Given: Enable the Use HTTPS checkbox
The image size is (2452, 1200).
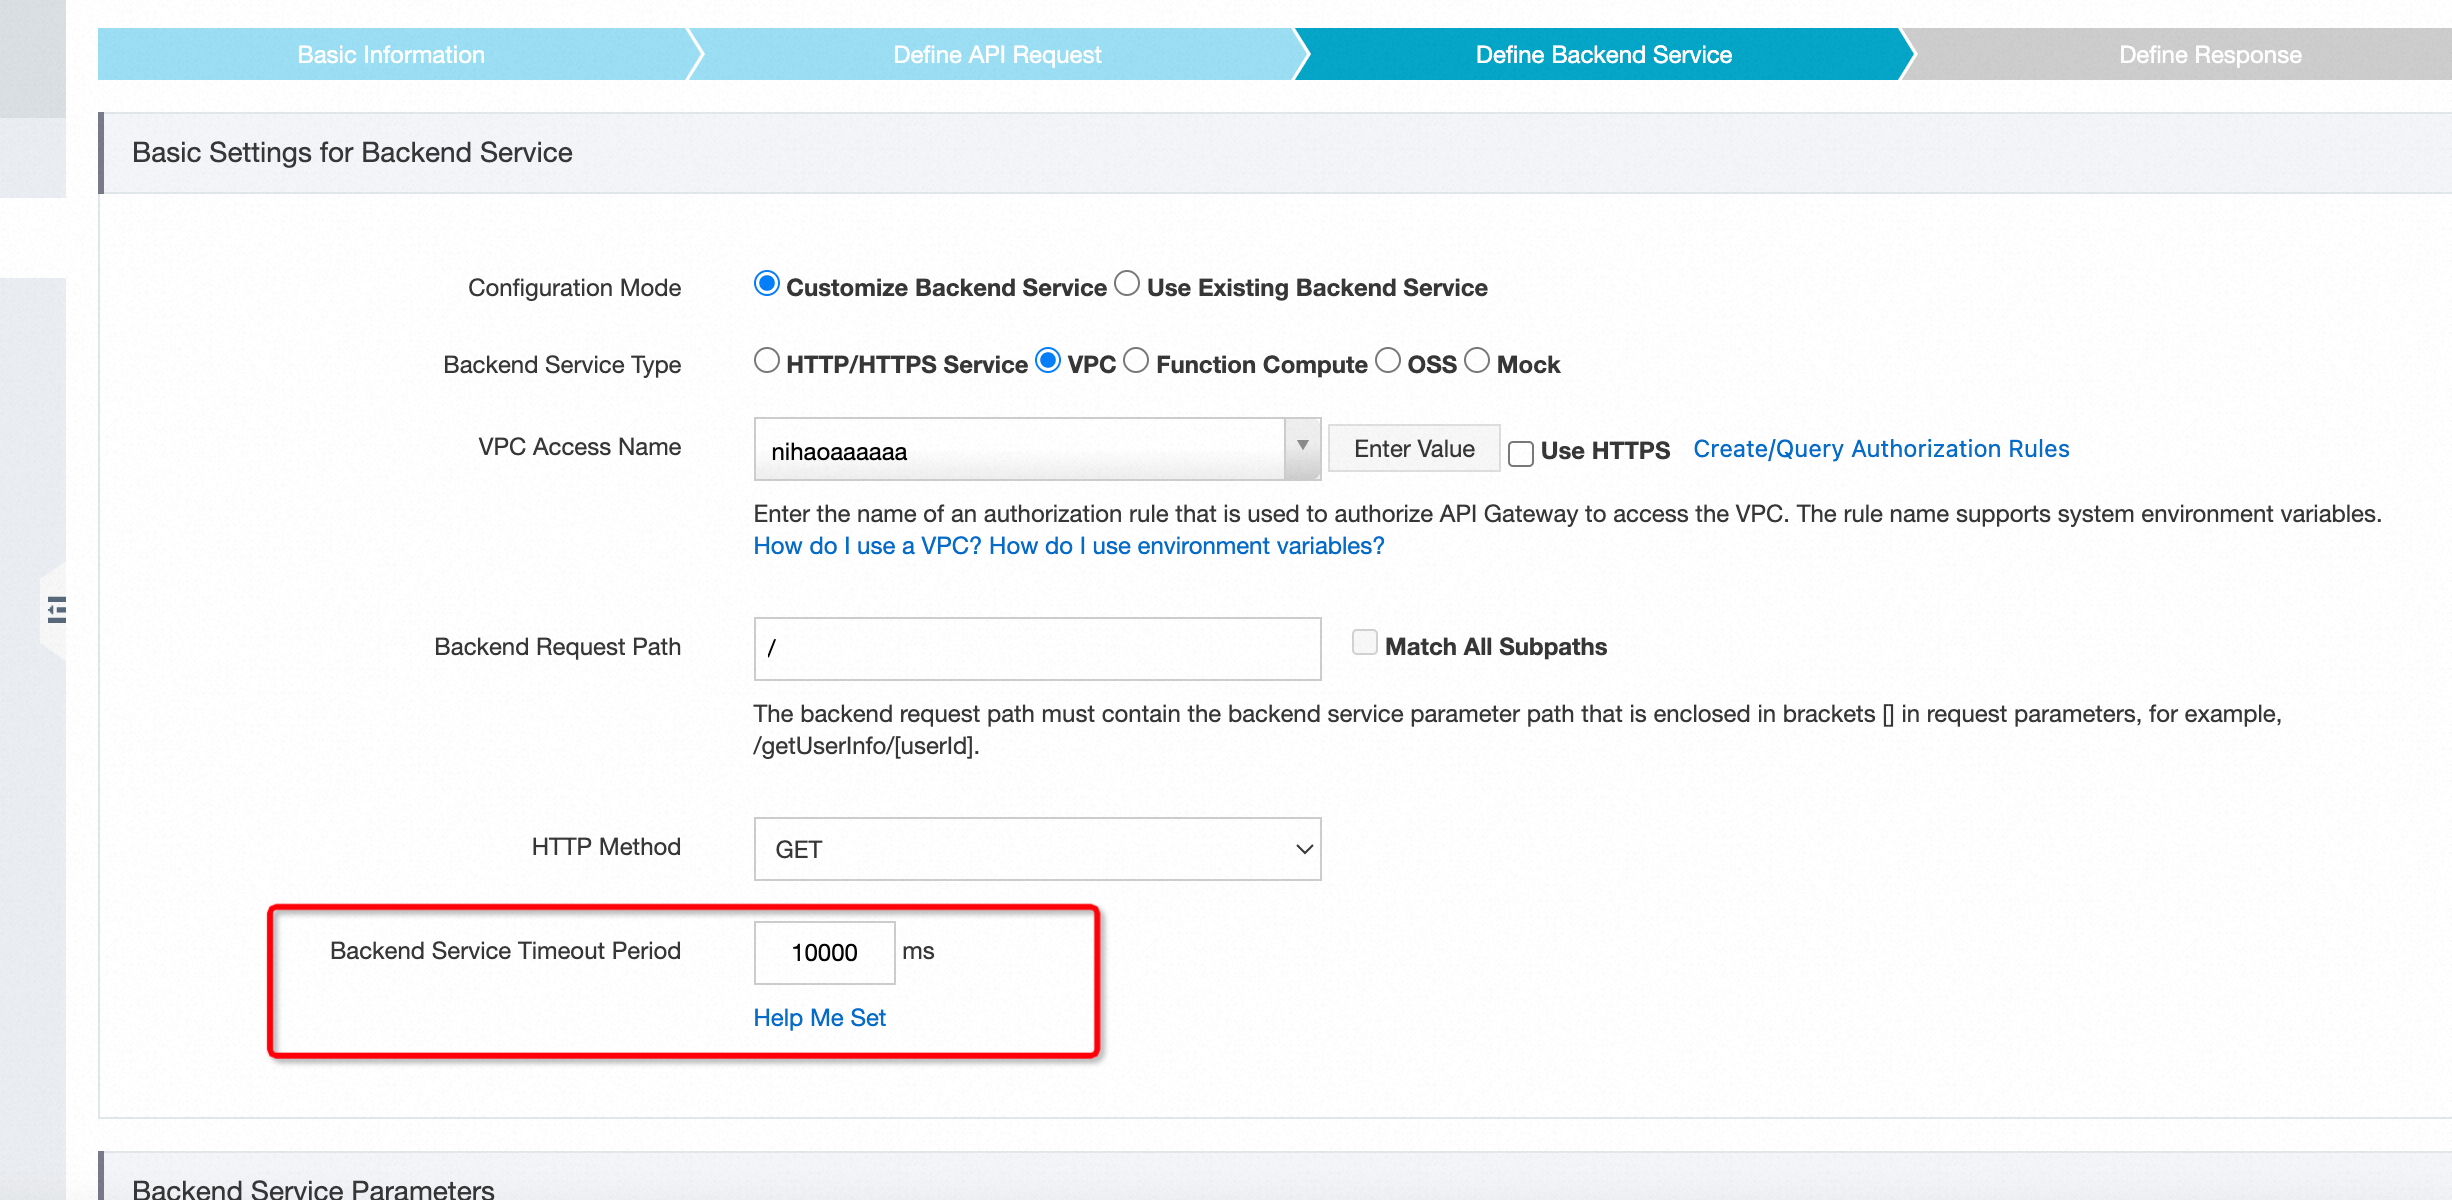Looking at the screenshot, I should point(1521,453).
